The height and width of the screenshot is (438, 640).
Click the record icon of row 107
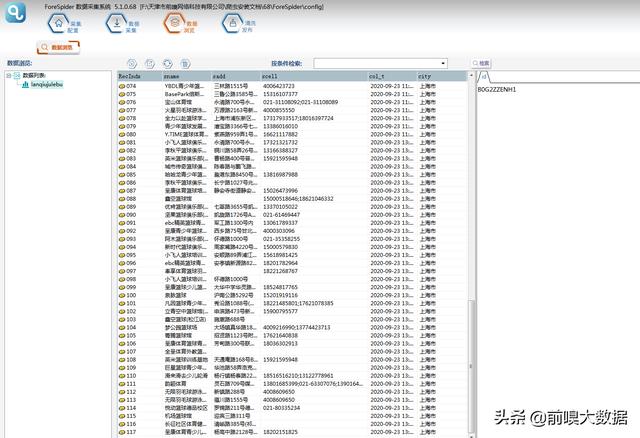tap(122, 352)
